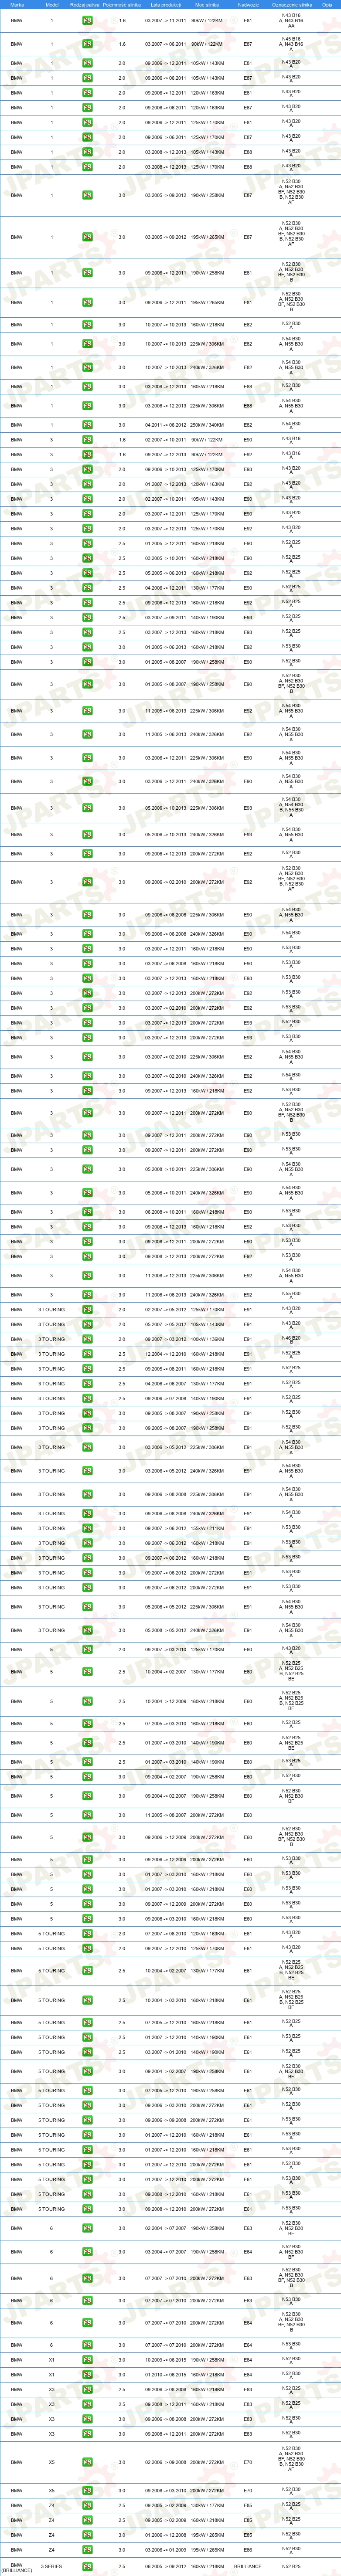
Task: Click 'Z4' model cell in 195kW/265KM E85 row
Action: click(52, 2535)
